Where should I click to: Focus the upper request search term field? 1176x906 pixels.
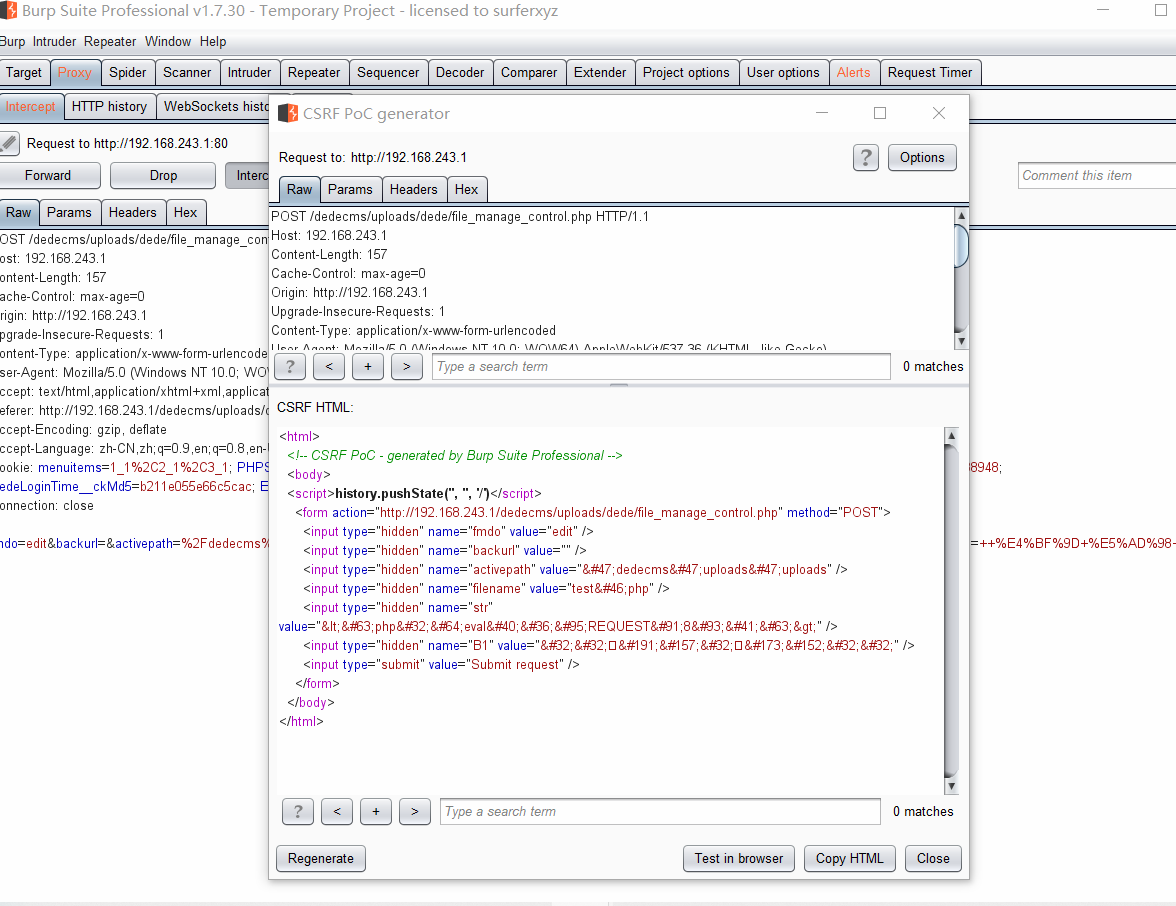[x=661, y=367]
